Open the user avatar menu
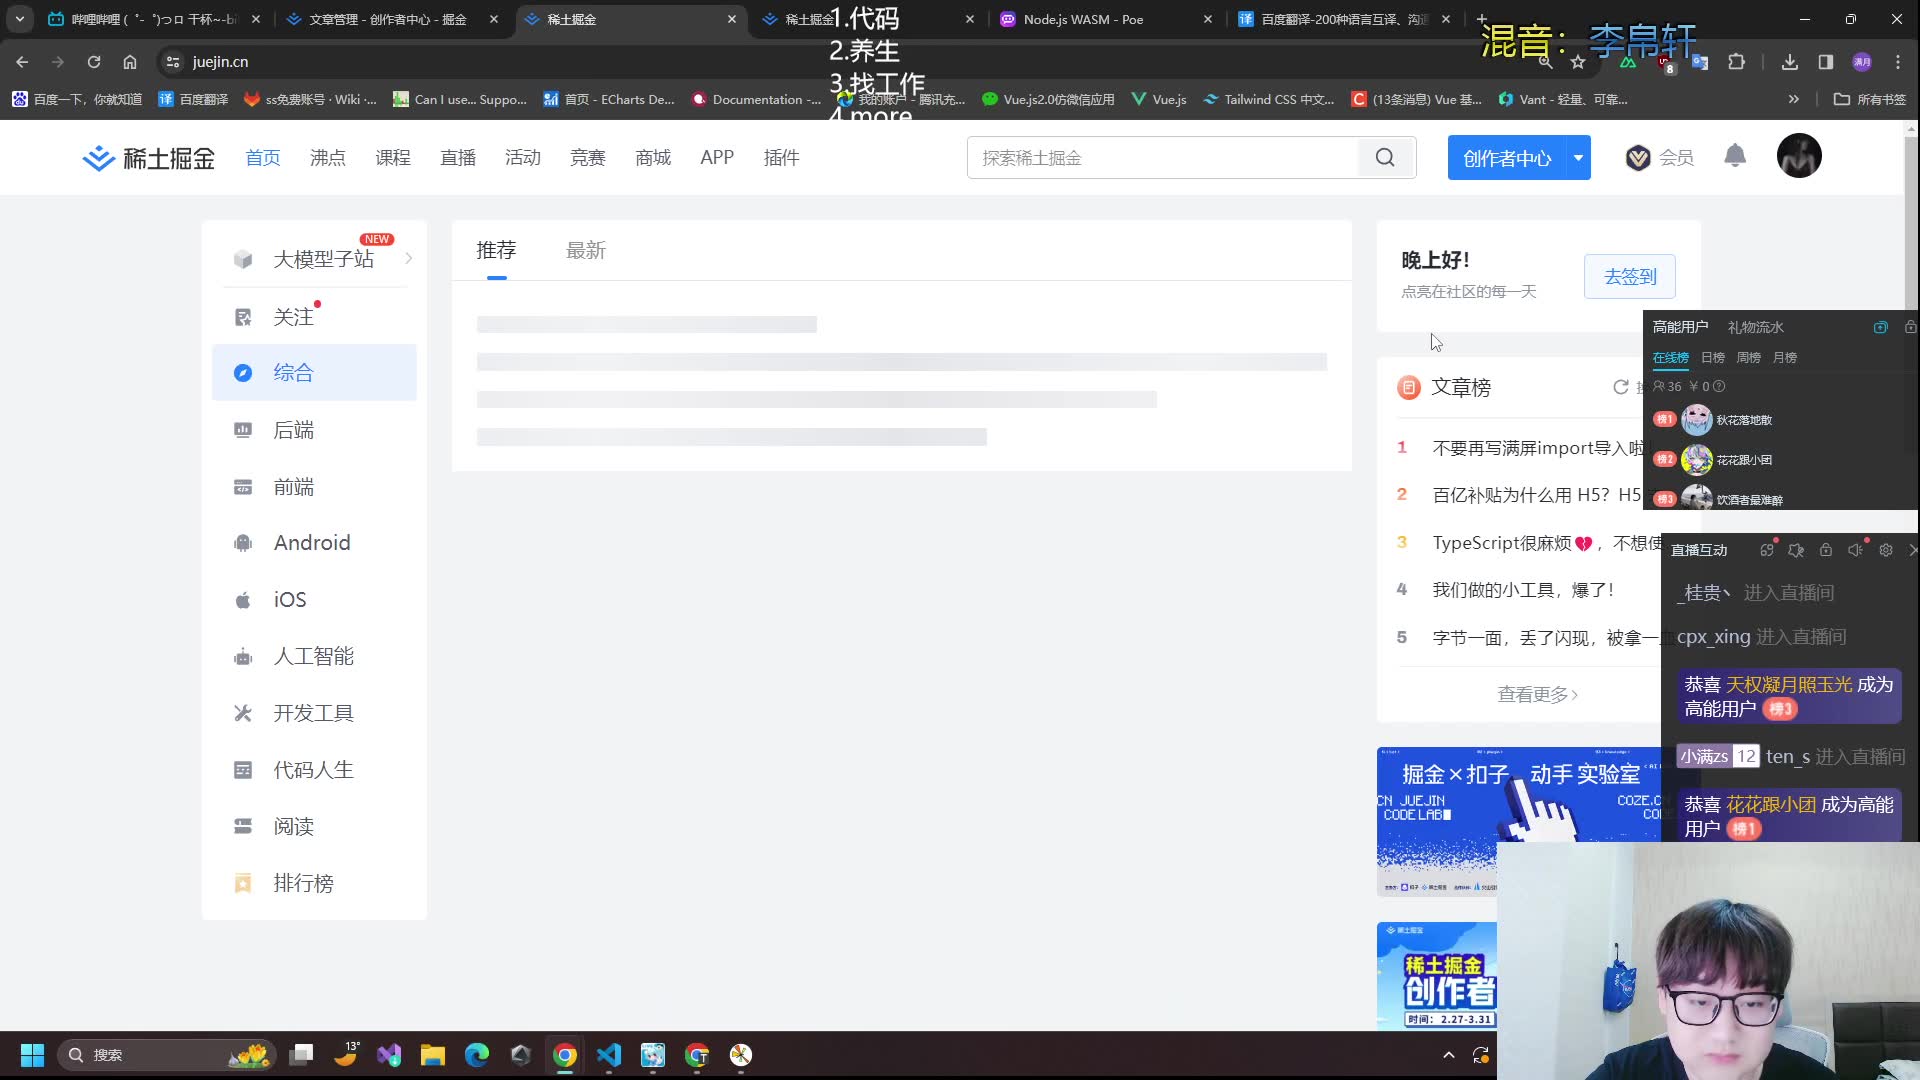Viewport: 1920px width, 1080px height. 1799,157
